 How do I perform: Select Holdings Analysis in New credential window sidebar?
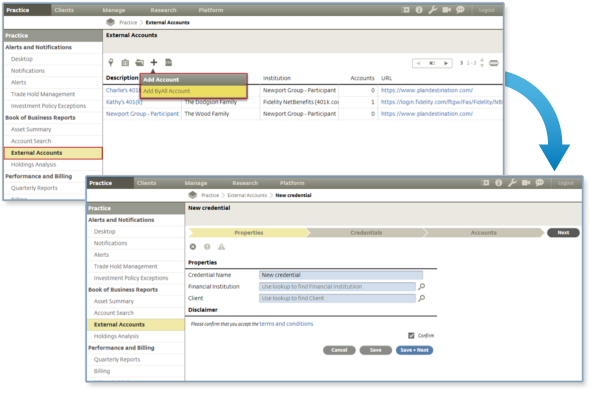[116, 336]
